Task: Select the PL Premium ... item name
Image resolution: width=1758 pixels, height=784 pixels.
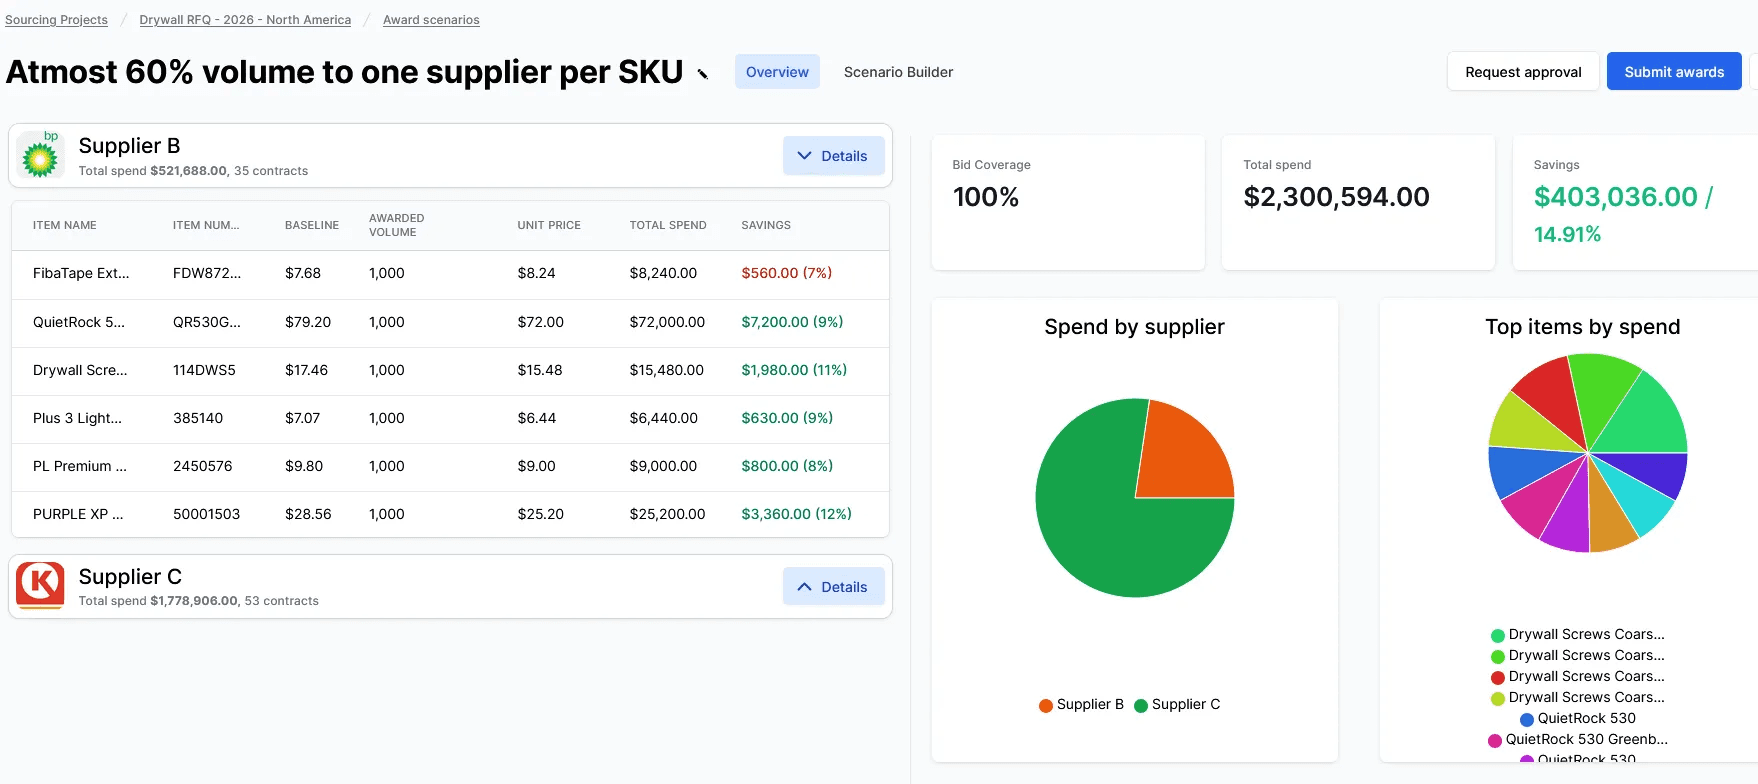Action: coord(80,466)
